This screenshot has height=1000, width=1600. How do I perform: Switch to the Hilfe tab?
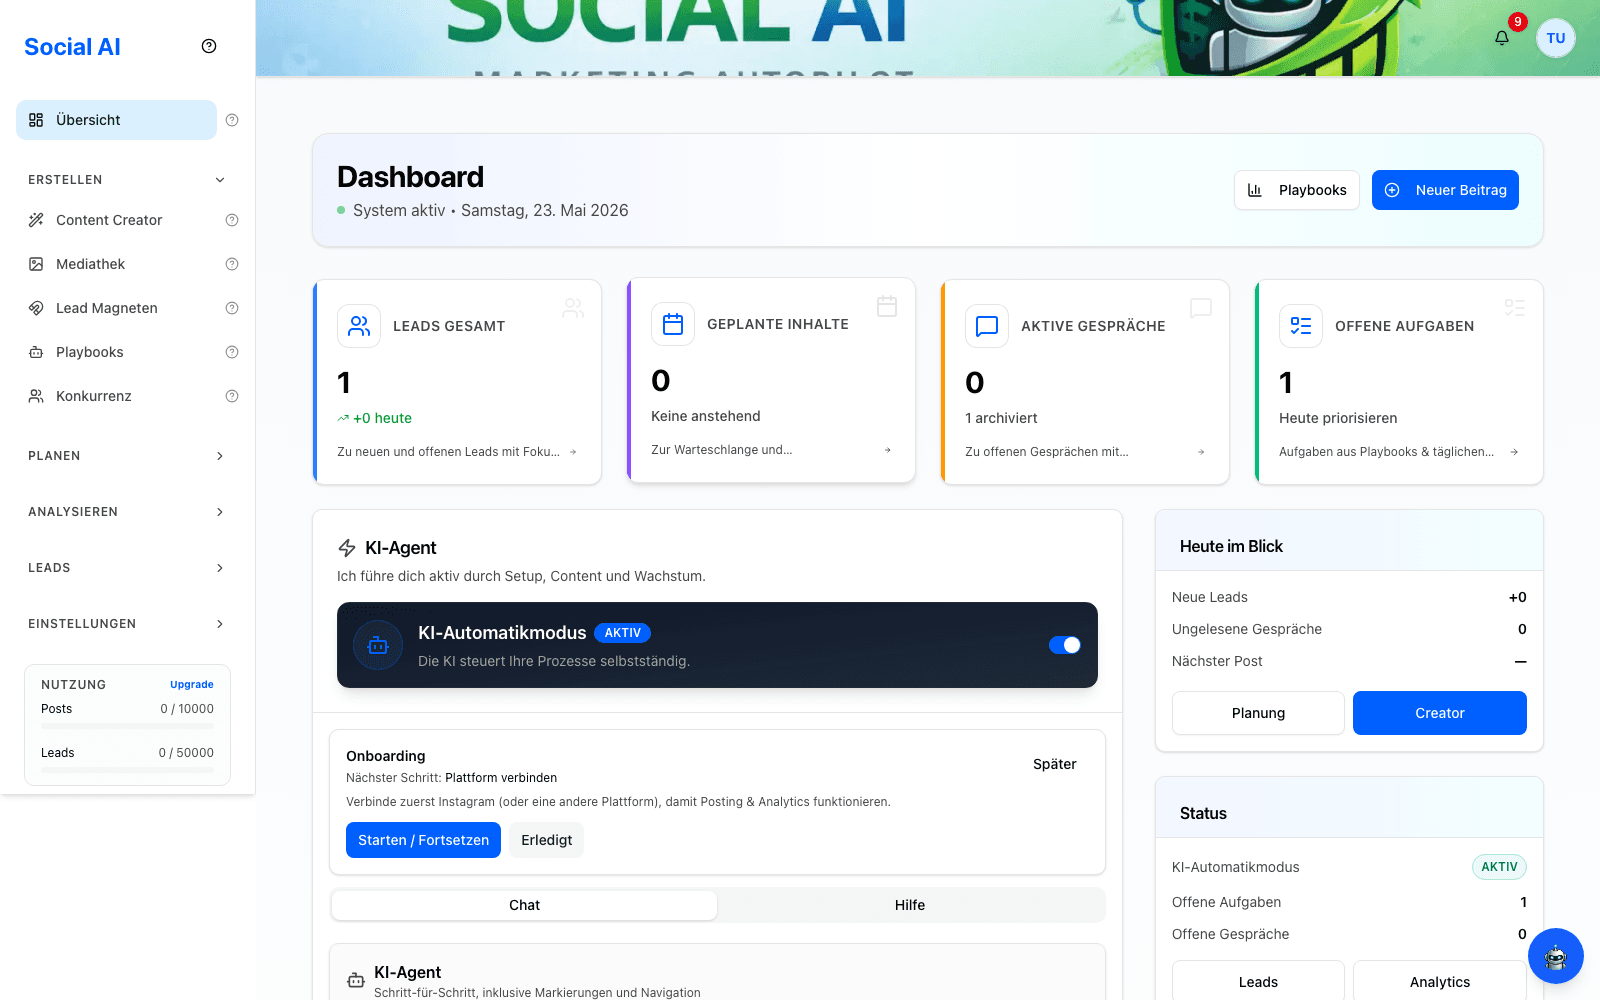(910, 905)
